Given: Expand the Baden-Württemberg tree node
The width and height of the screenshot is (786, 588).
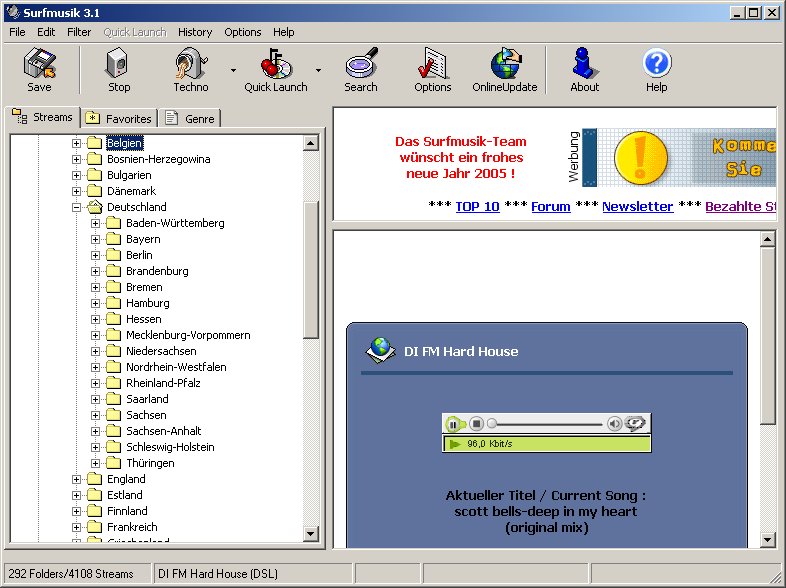Looking at the screenshot, I should (x=95, y=223).
